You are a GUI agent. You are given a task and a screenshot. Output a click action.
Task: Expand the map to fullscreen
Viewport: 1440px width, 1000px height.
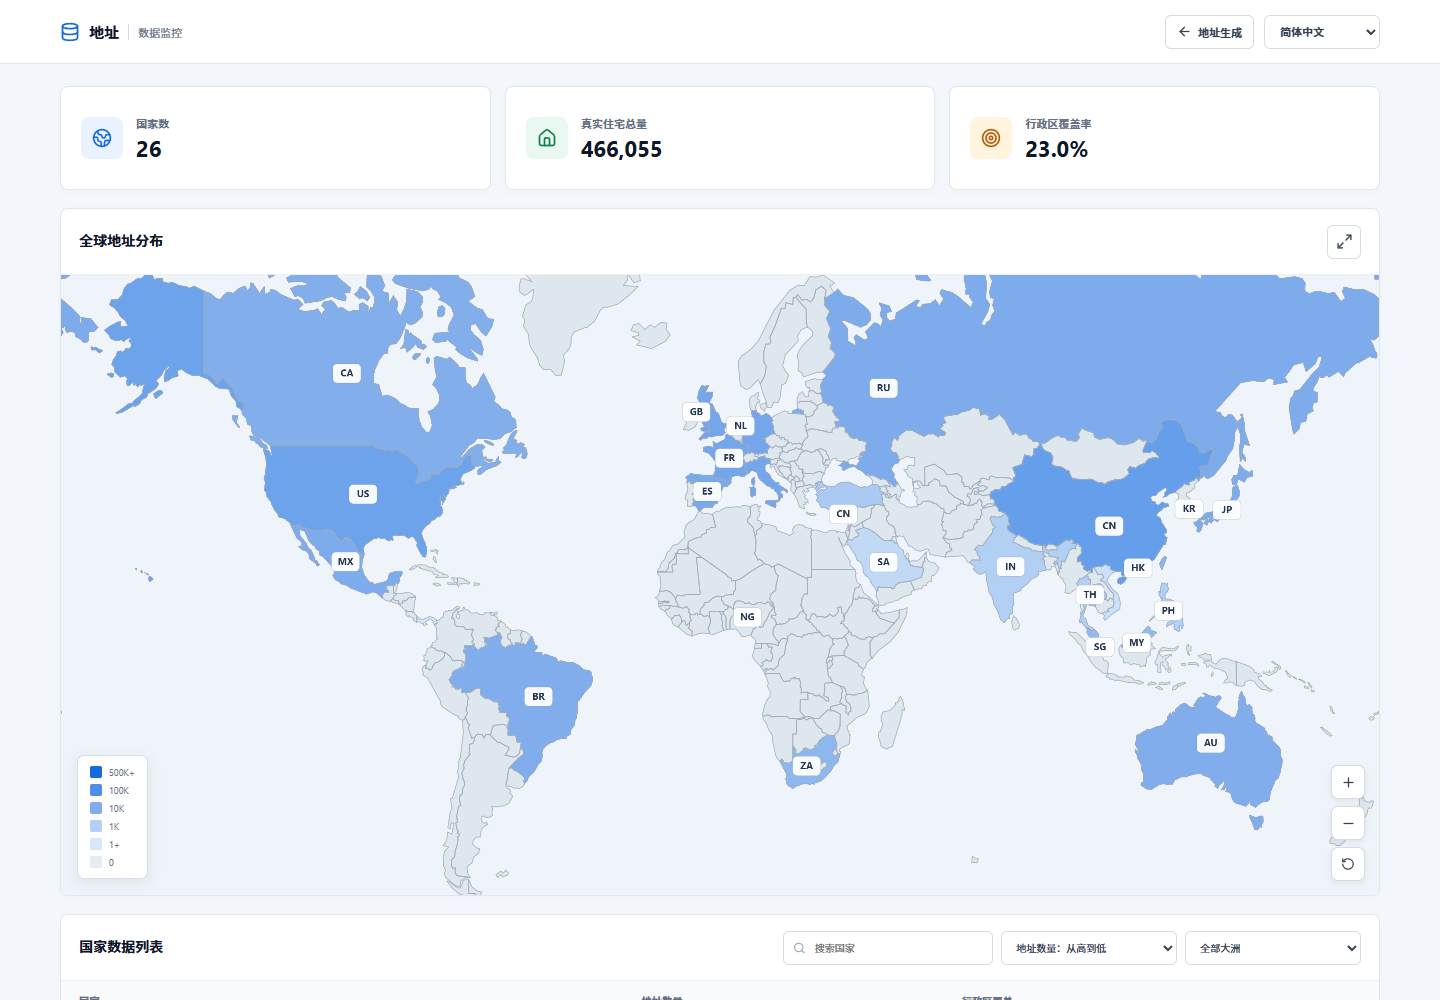[x=1344, y=241]
